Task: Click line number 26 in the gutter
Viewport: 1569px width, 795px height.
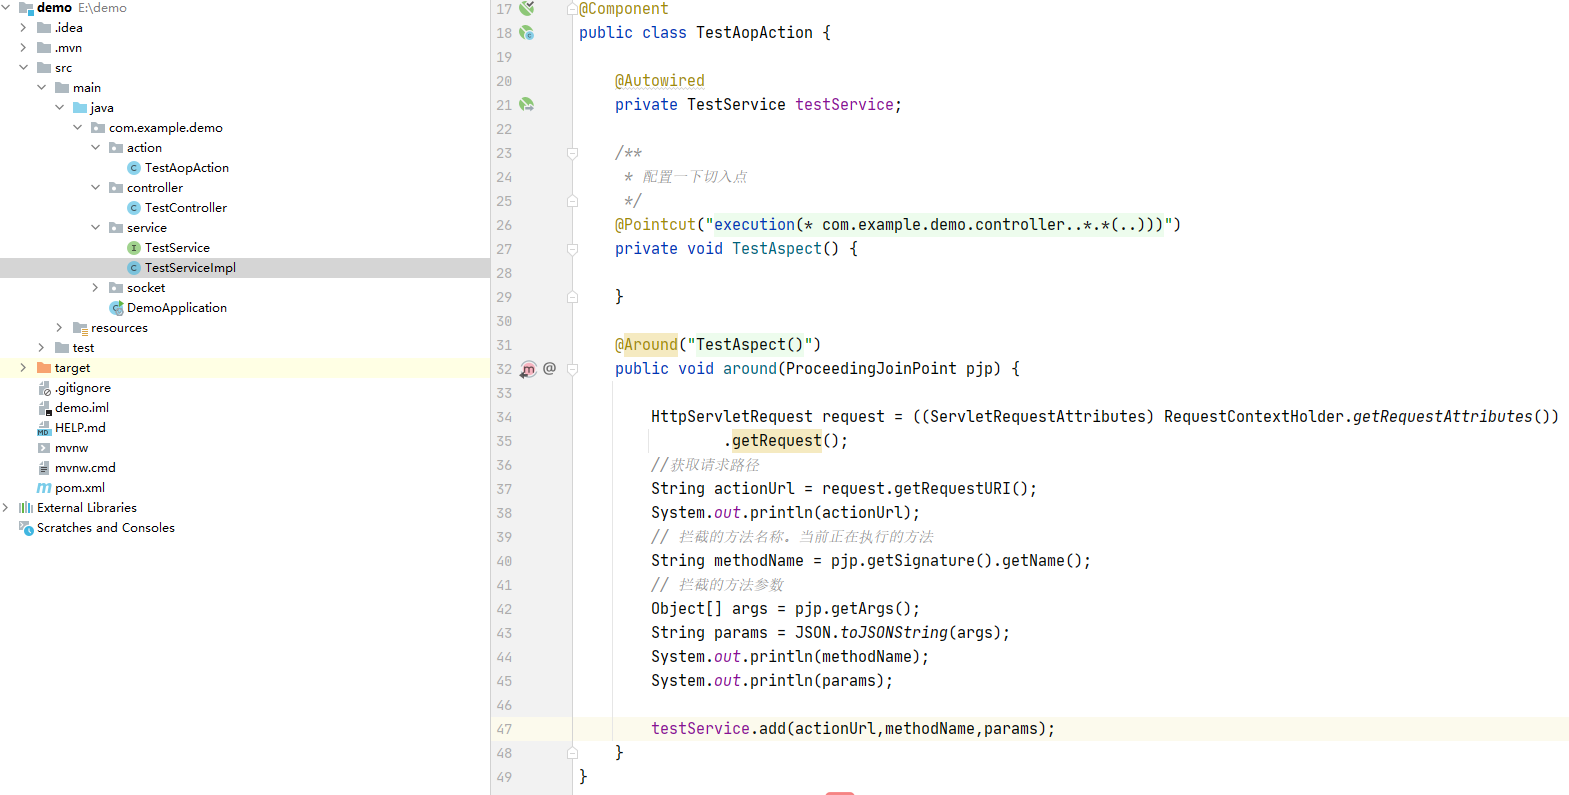Action: click(504, 225)
